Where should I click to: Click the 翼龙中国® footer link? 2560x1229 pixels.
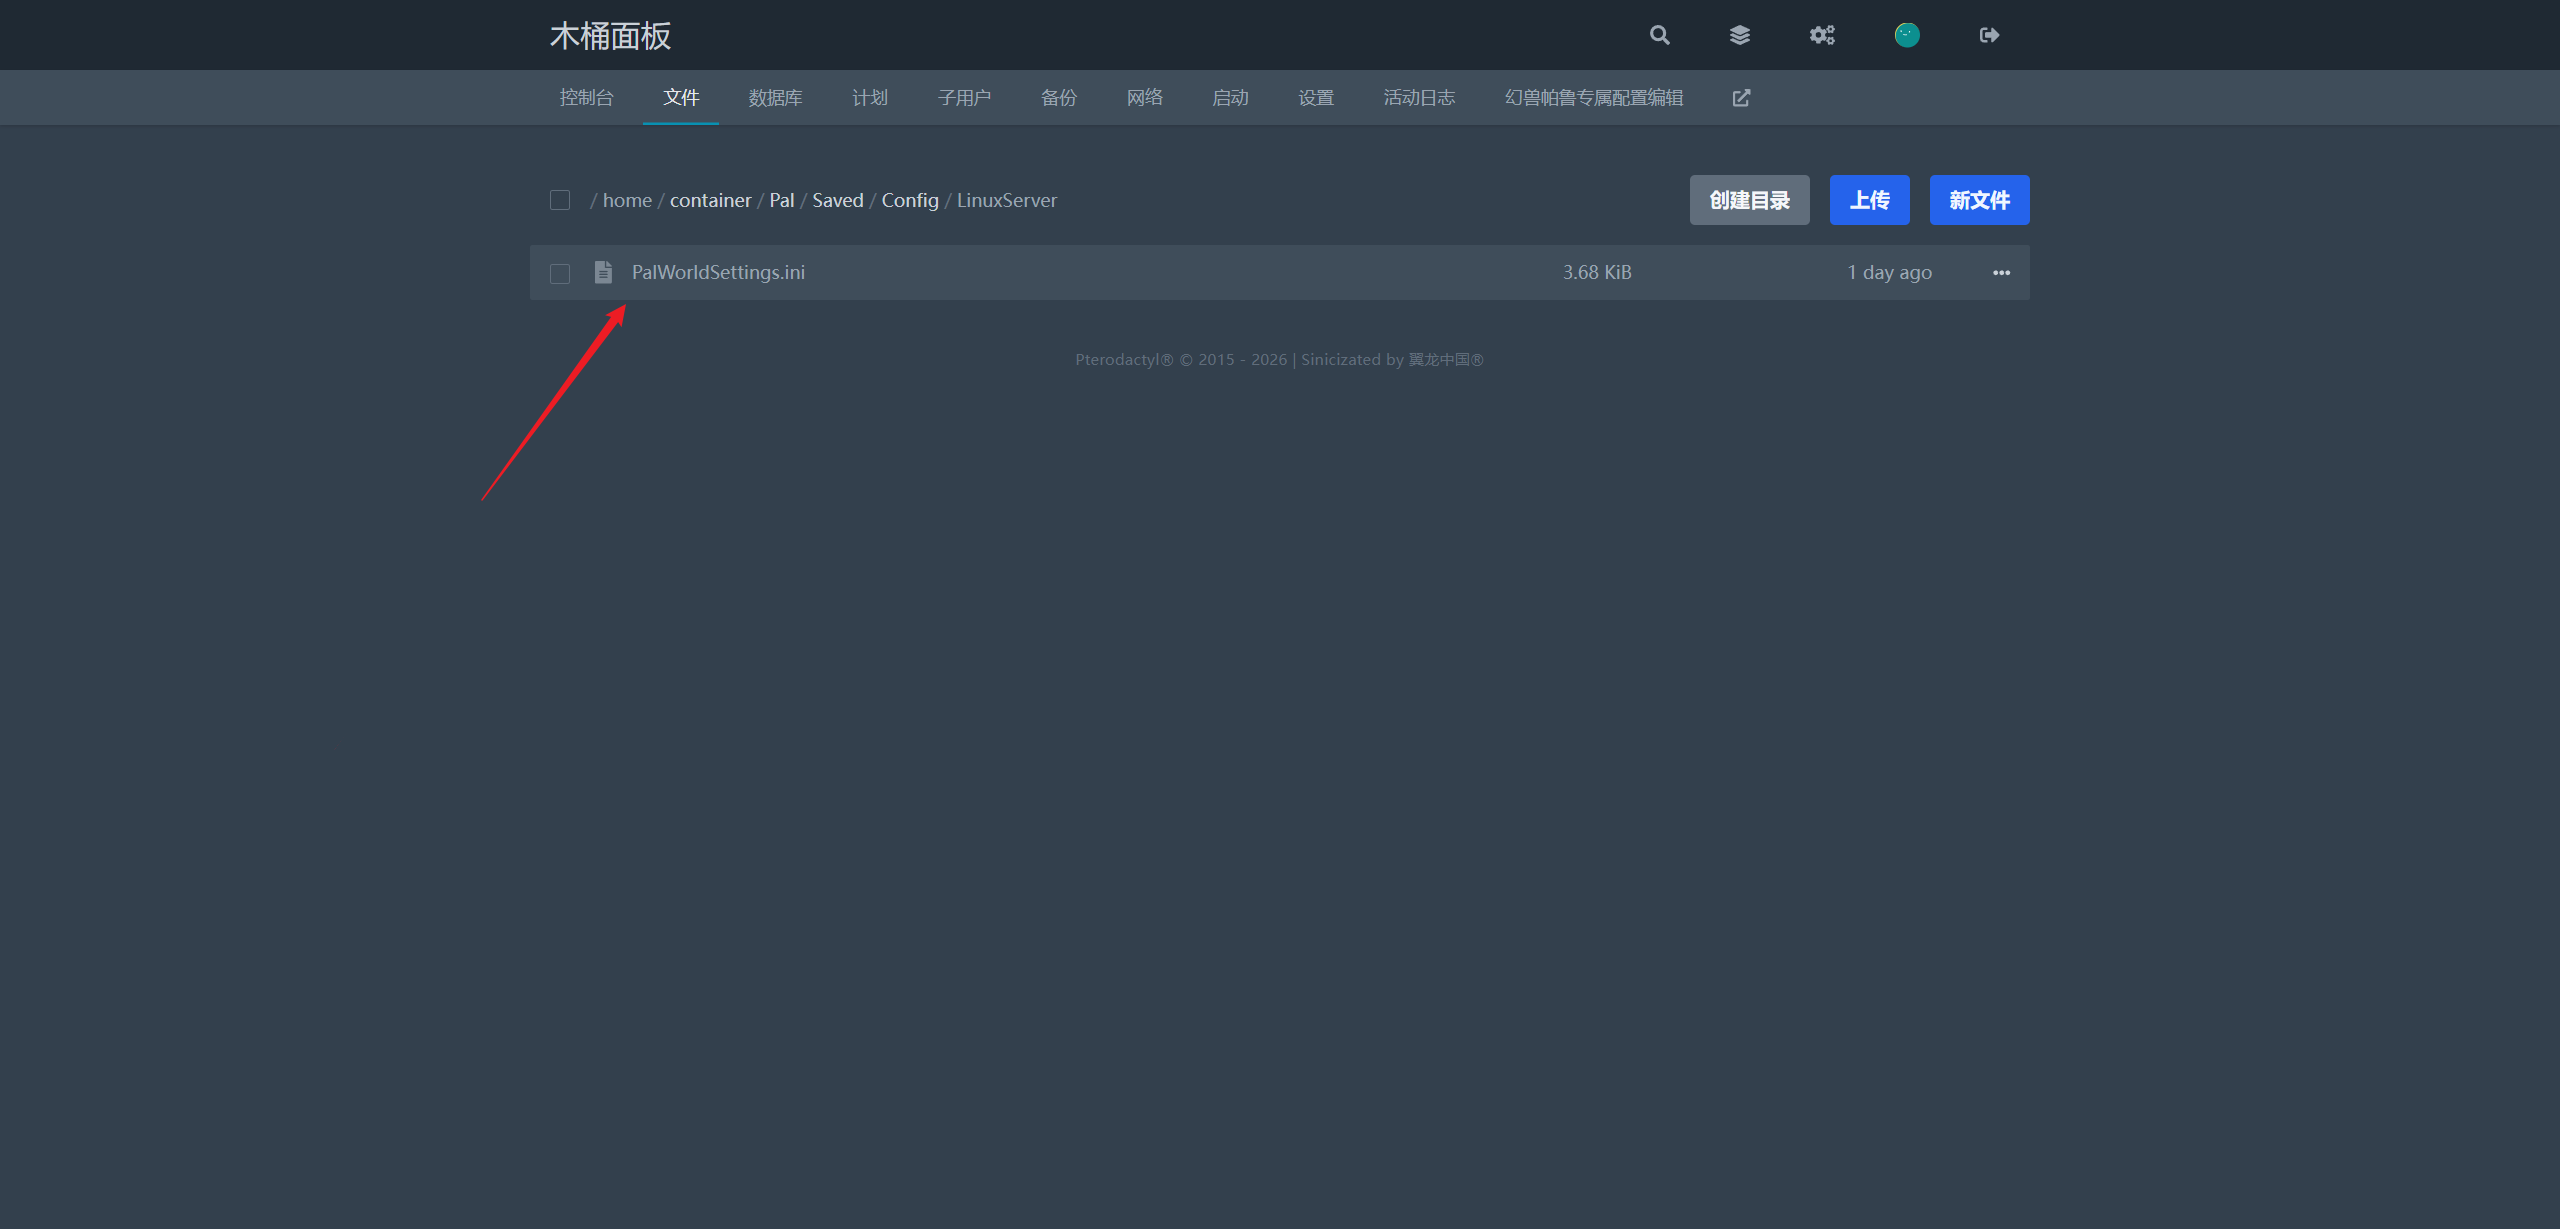(x=1445, y=360)
